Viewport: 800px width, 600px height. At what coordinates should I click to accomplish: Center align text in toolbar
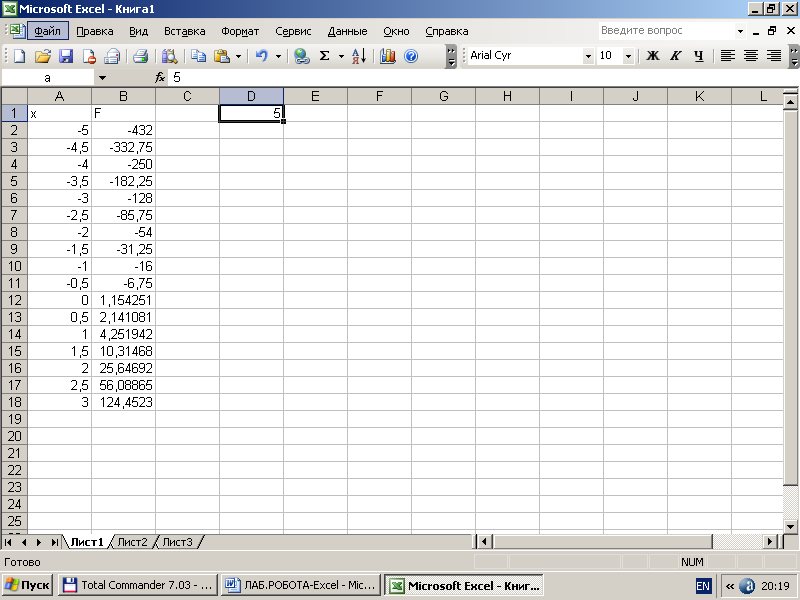coord(751,56)
